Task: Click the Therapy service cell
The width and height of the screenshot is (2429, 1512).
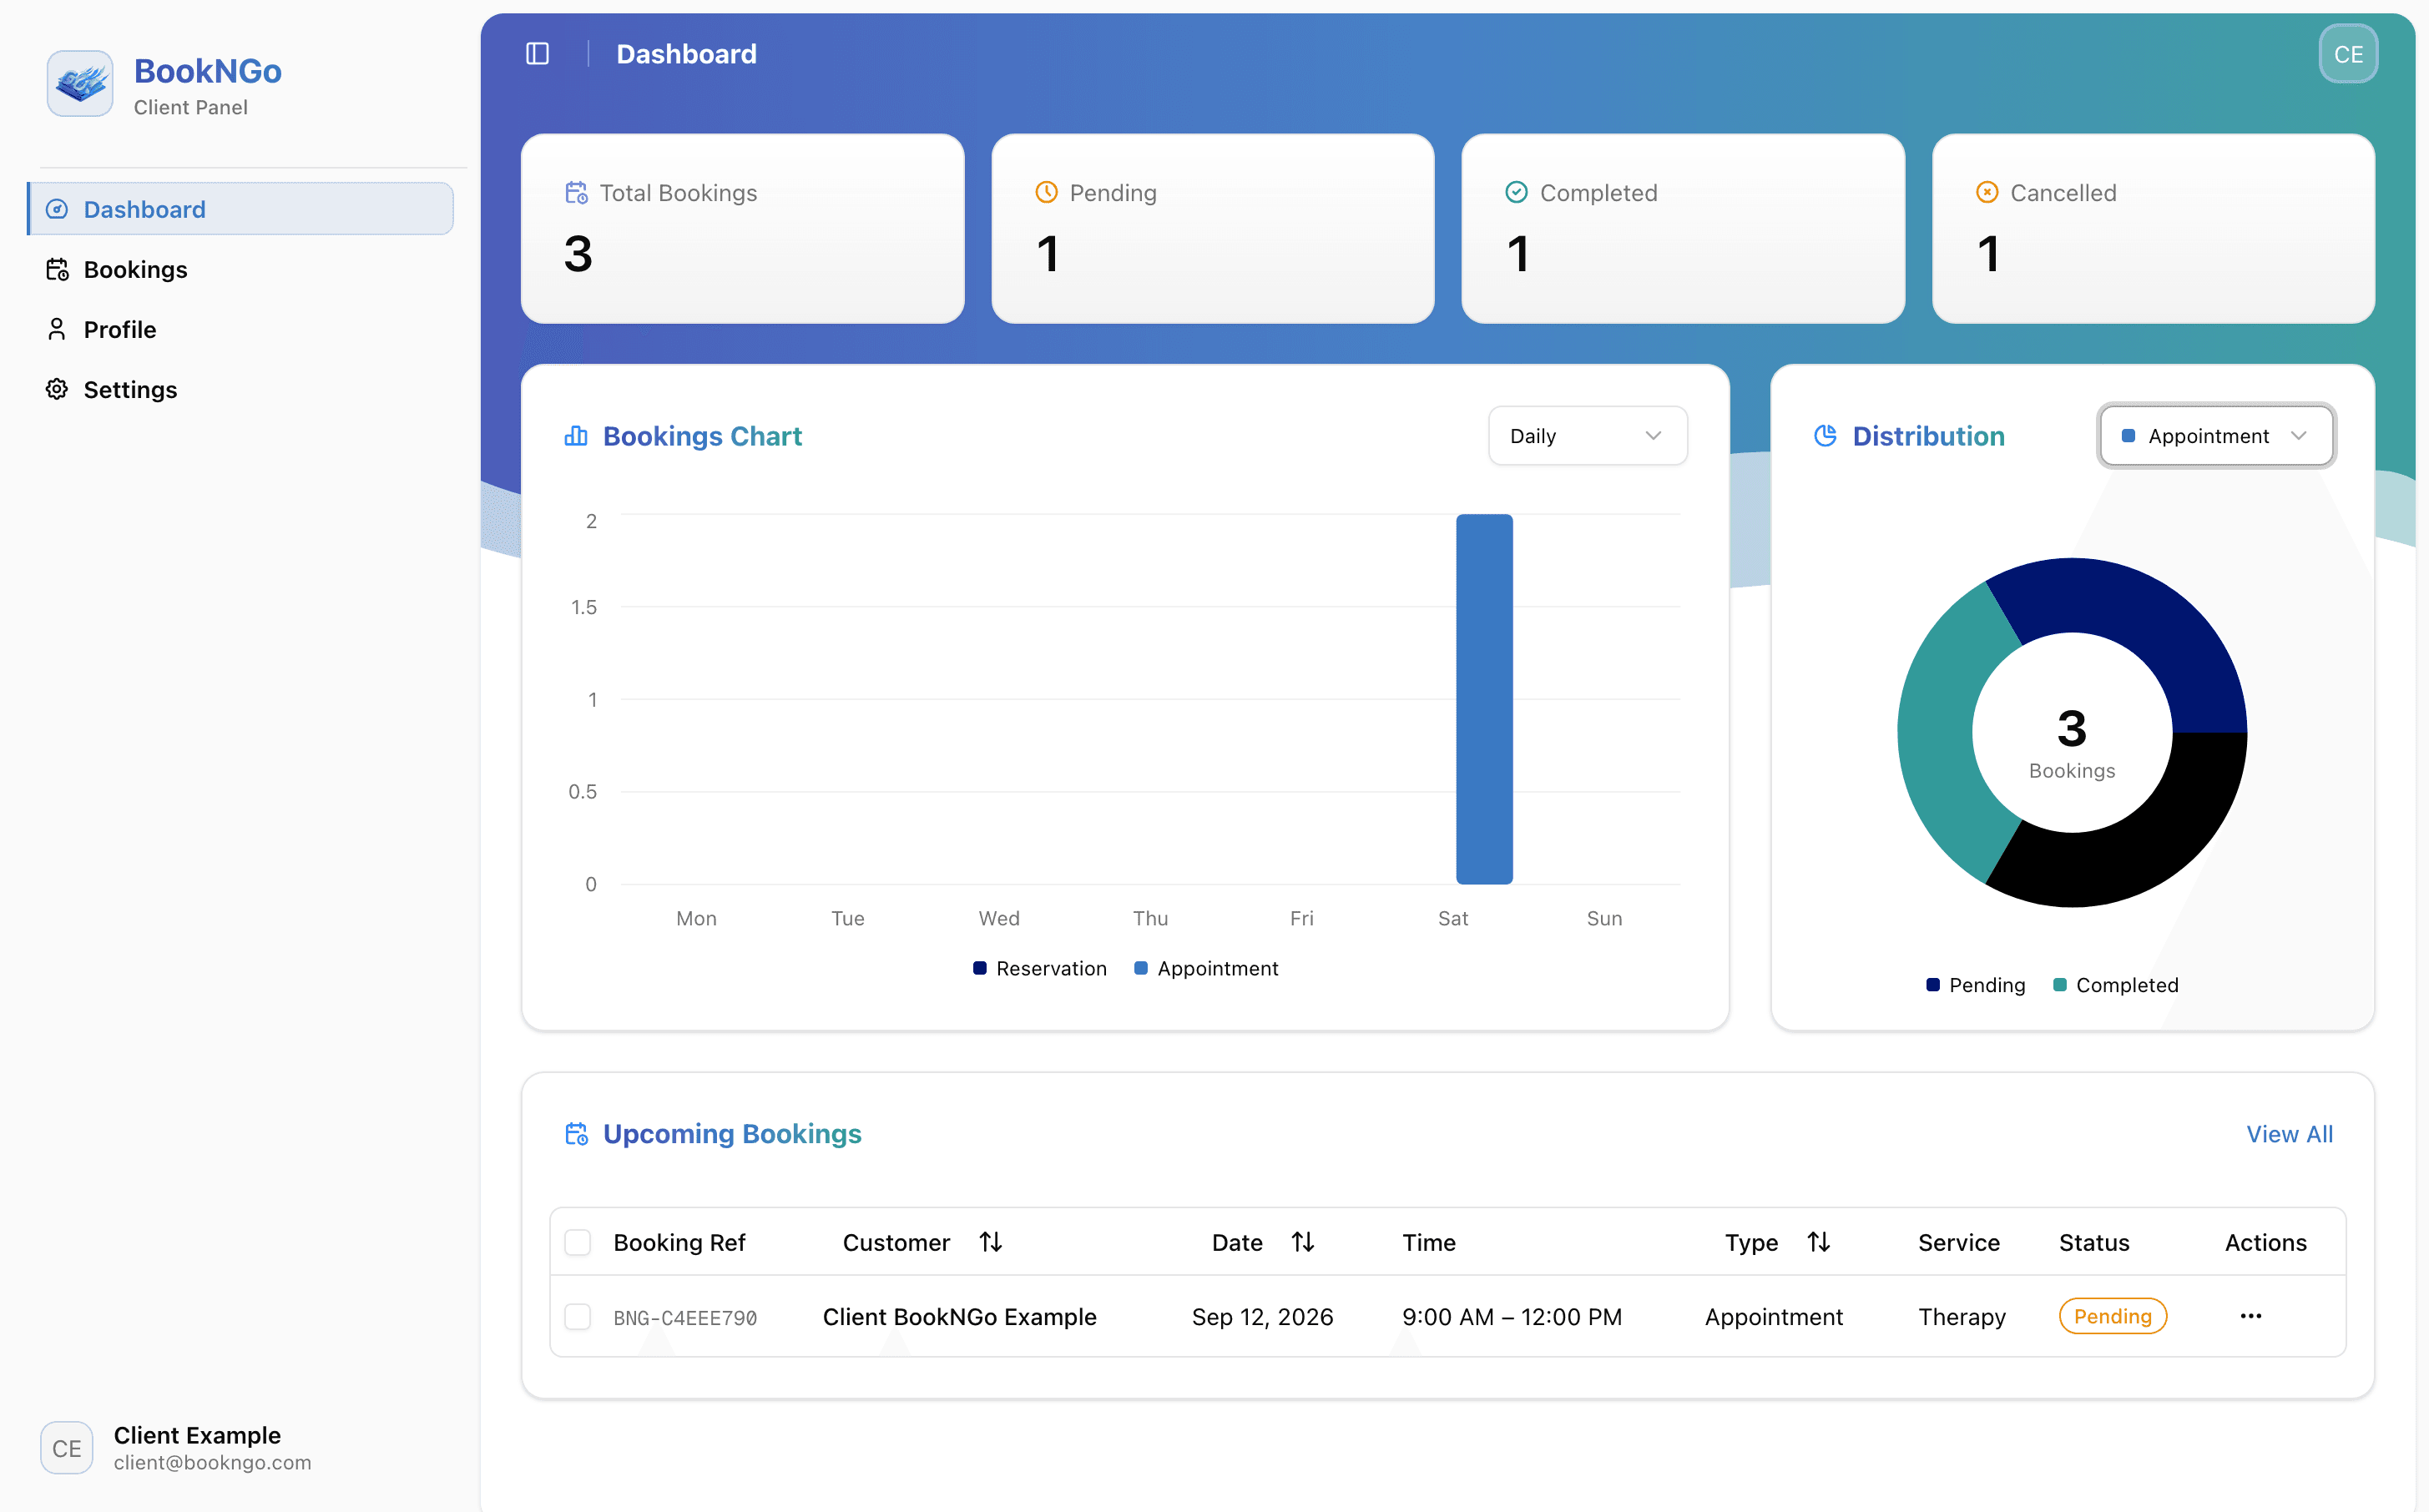Action: coord(1961,1317)
